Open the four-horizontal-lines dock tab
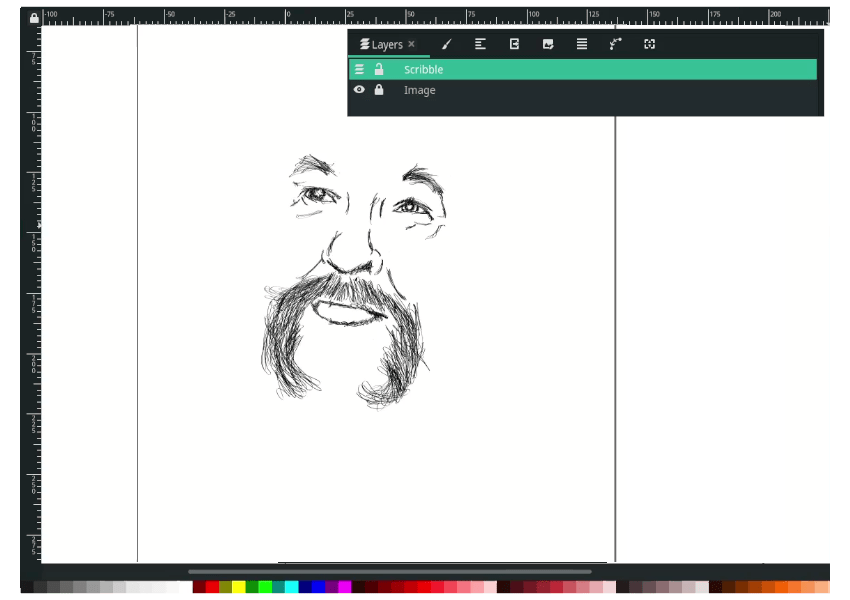The height and width of the screenshot is (600, 850). [582, 44]
